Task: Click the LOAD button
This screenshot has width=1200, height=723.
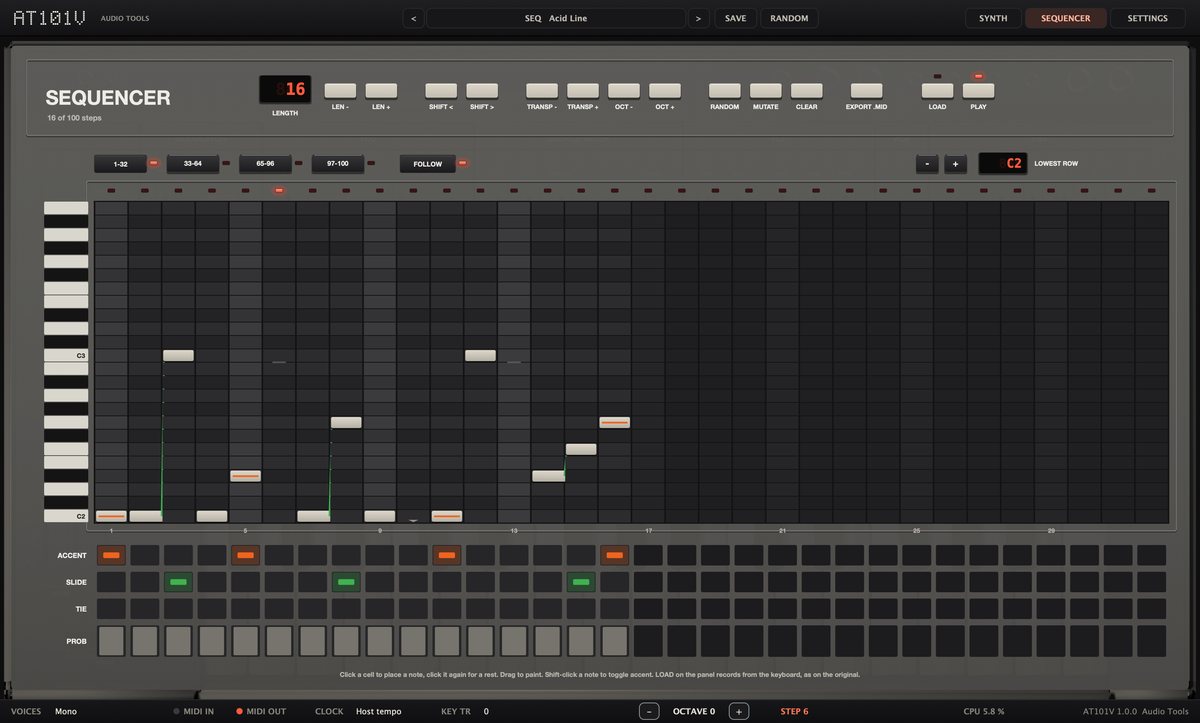Action: 938,91
